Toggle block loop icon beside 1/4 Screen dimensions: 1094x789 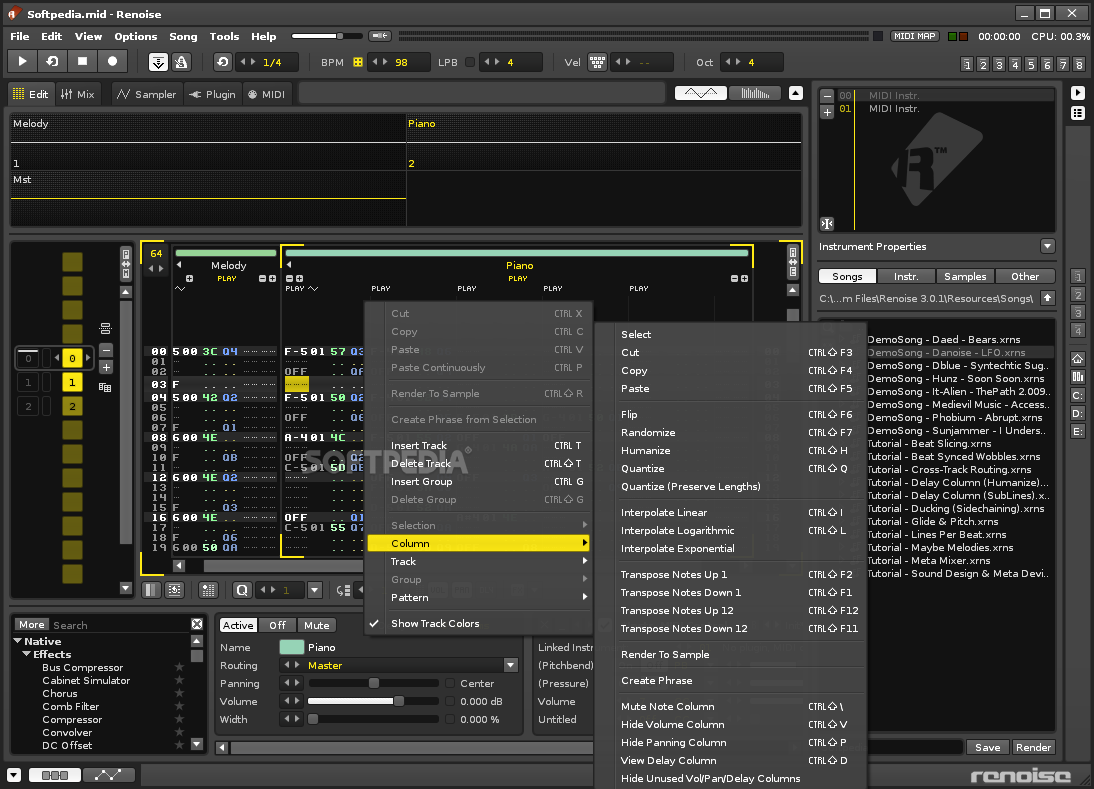[223, 62]
